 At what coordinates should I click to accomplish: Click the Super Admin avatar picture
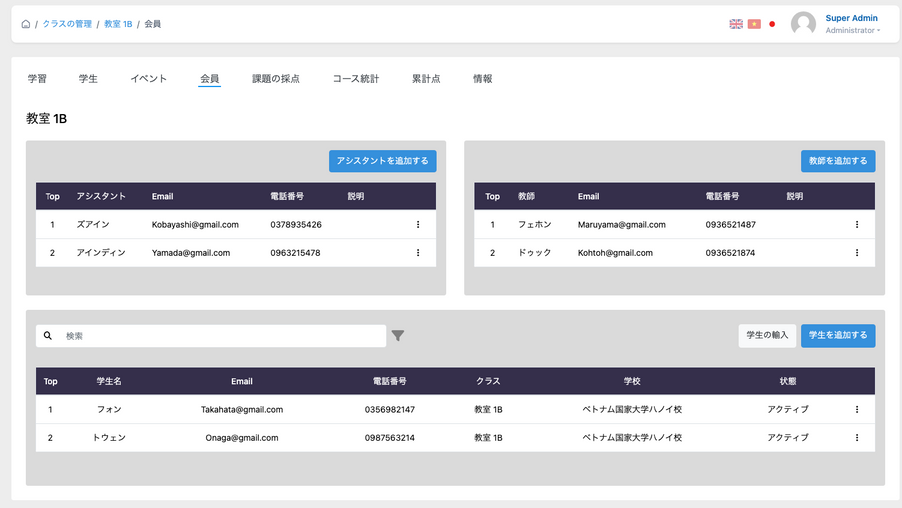point(803,24)
